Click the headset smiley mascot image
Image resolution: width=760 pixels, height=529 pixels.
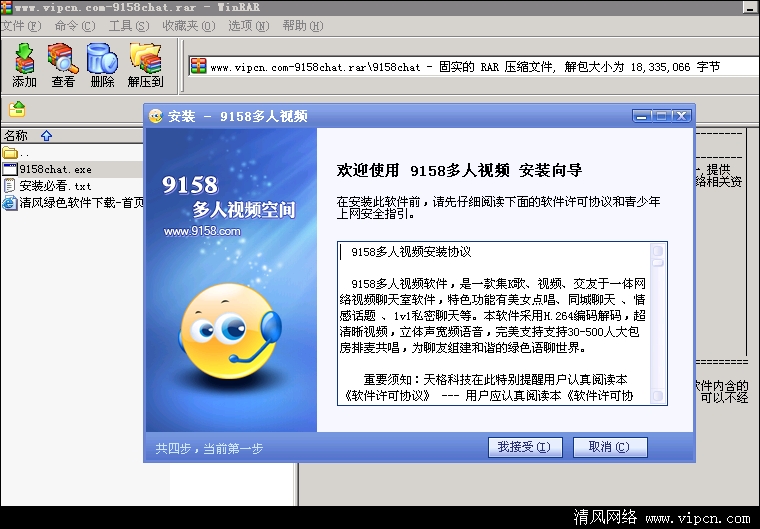point(231,331)
